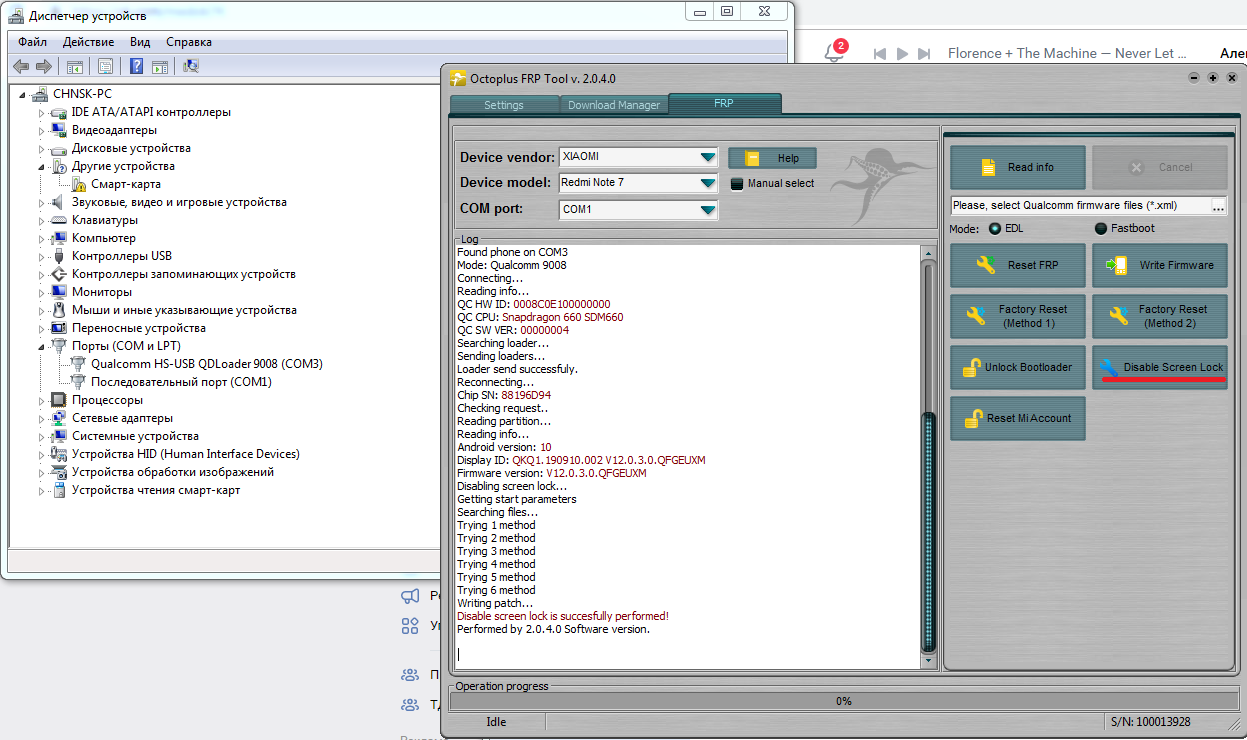Screen dimensions: 1247x740
Task: Click the Back arrow in Device Manager toolbar
Action: (20, 66)
